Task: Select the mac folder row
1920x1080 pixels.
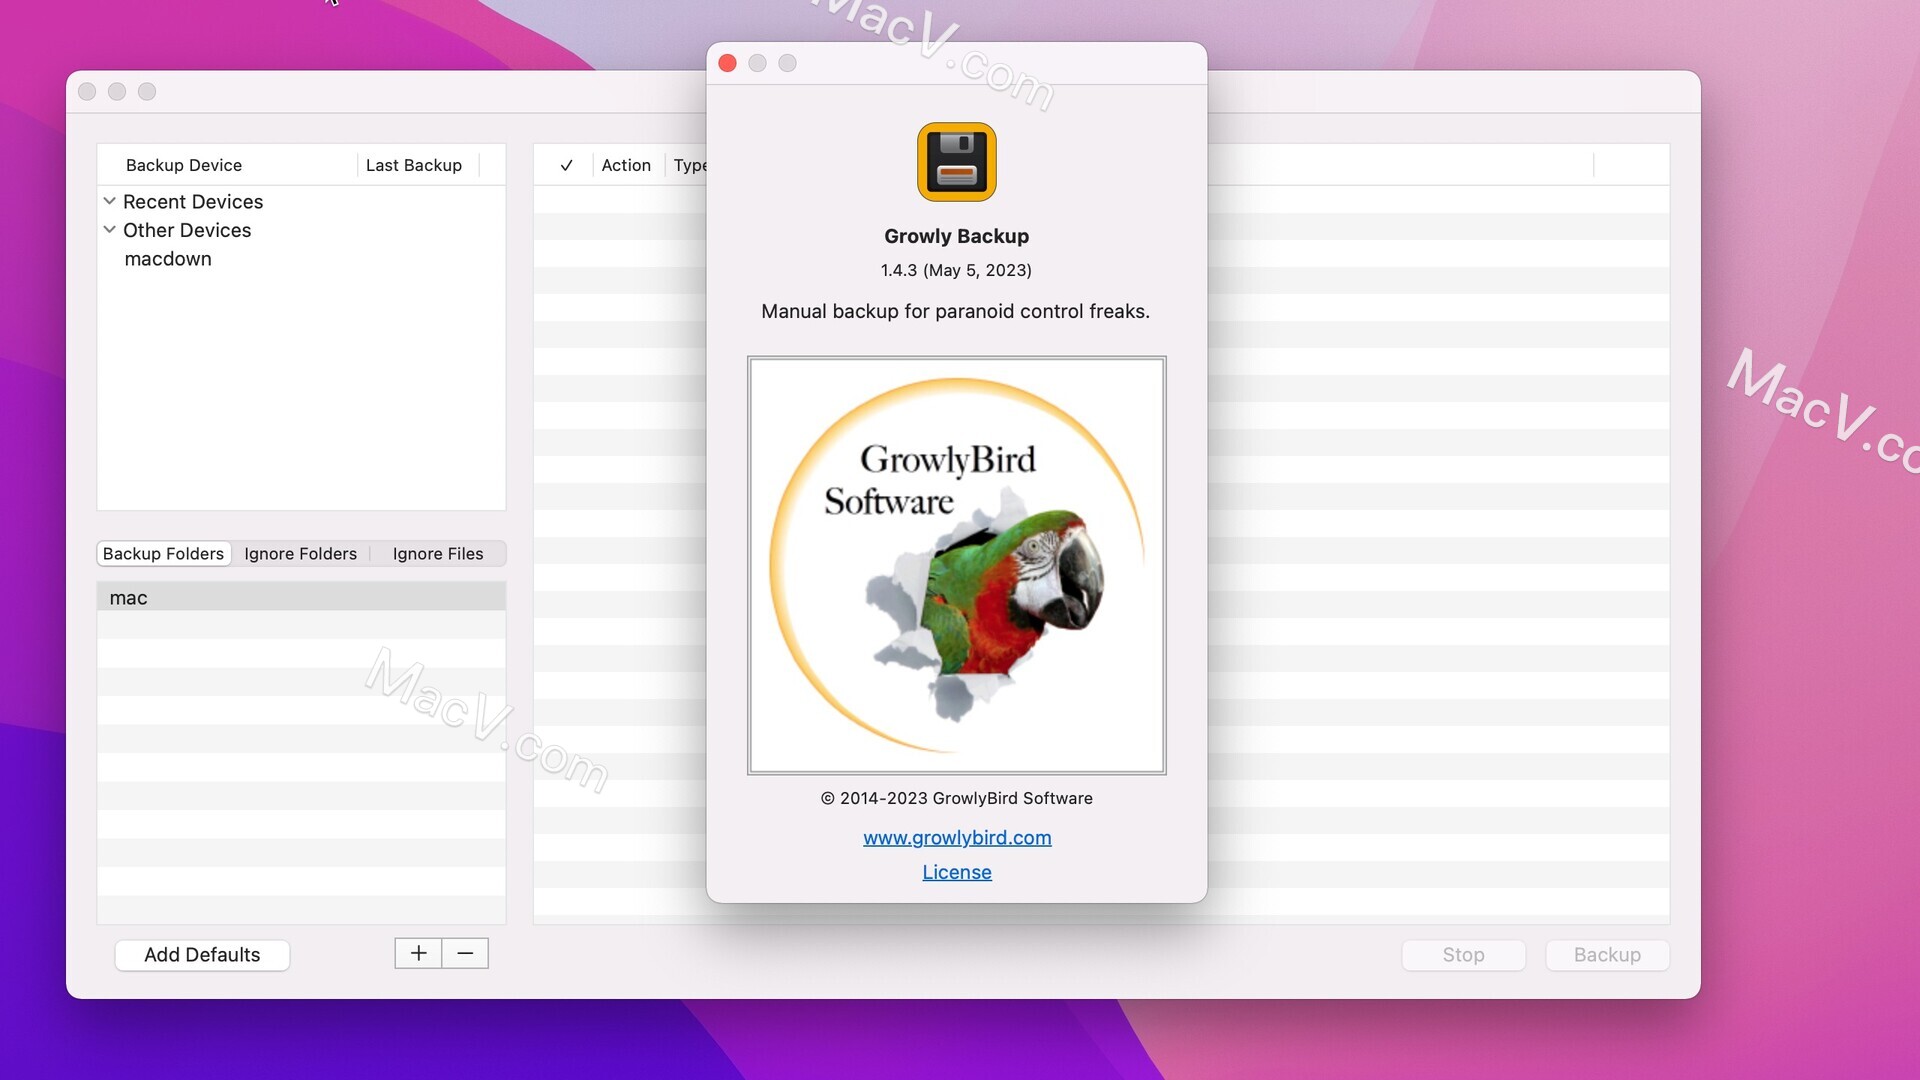Action: (301, 597)
